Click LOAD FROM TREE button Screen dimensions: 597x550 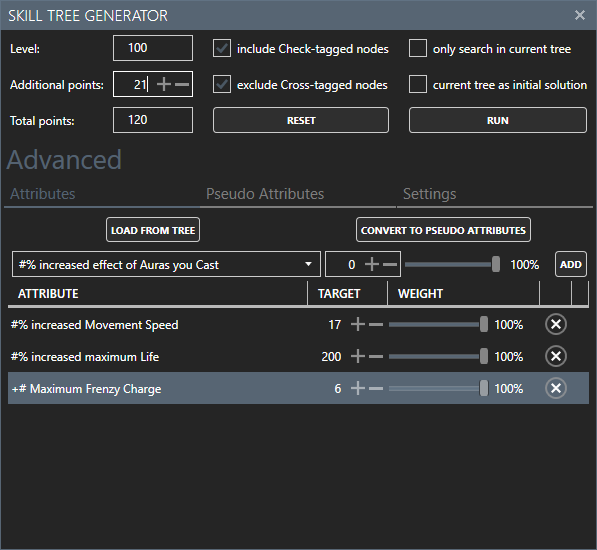[153, 230]
